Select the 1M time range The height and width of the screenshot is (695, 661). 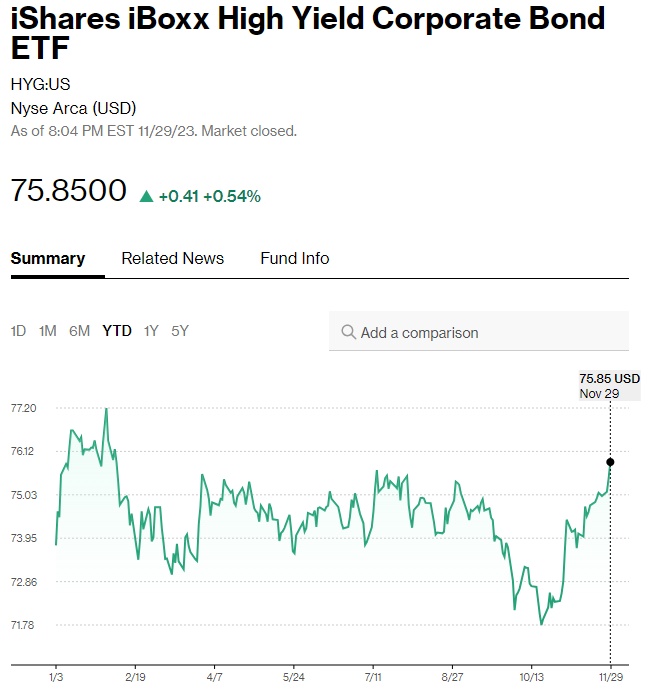pos(47,331)
